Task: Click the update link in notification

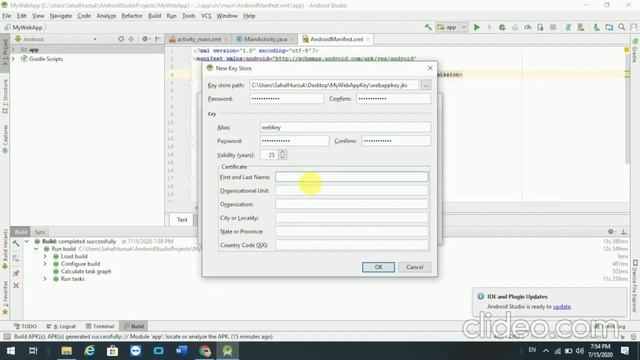Action: point(562,307)
